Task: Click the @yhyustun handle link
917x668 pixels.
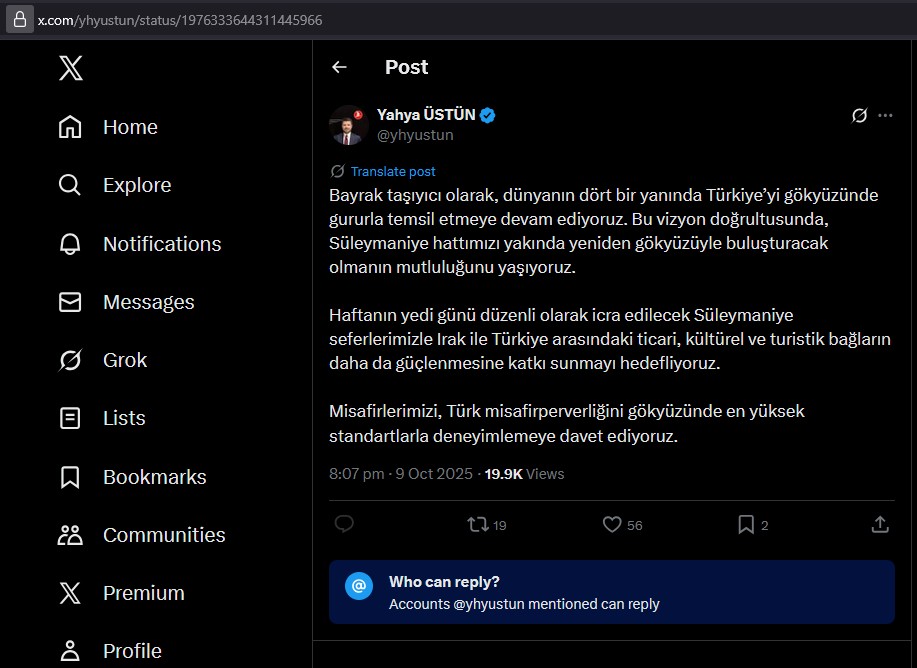Action: [x=415, y=135]
